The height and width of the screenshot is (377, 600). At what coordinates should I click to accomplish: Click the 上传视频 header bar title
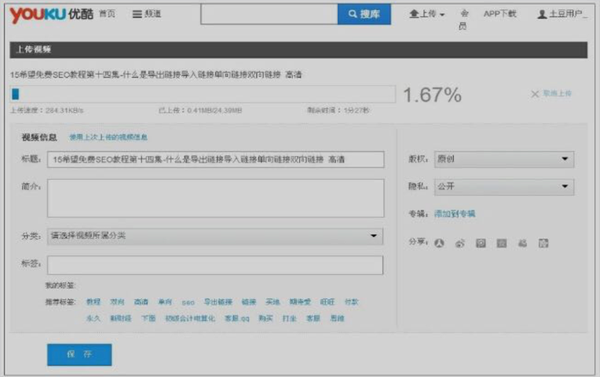pos(34,49)
